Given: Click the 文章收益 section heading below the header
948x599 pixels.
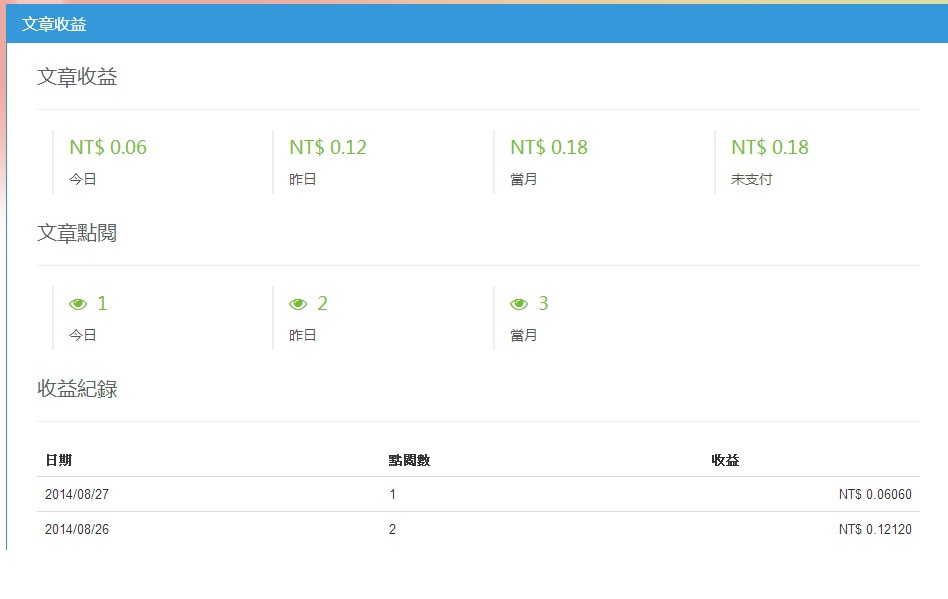Looking at the screenshot, I should pos(77,77).
